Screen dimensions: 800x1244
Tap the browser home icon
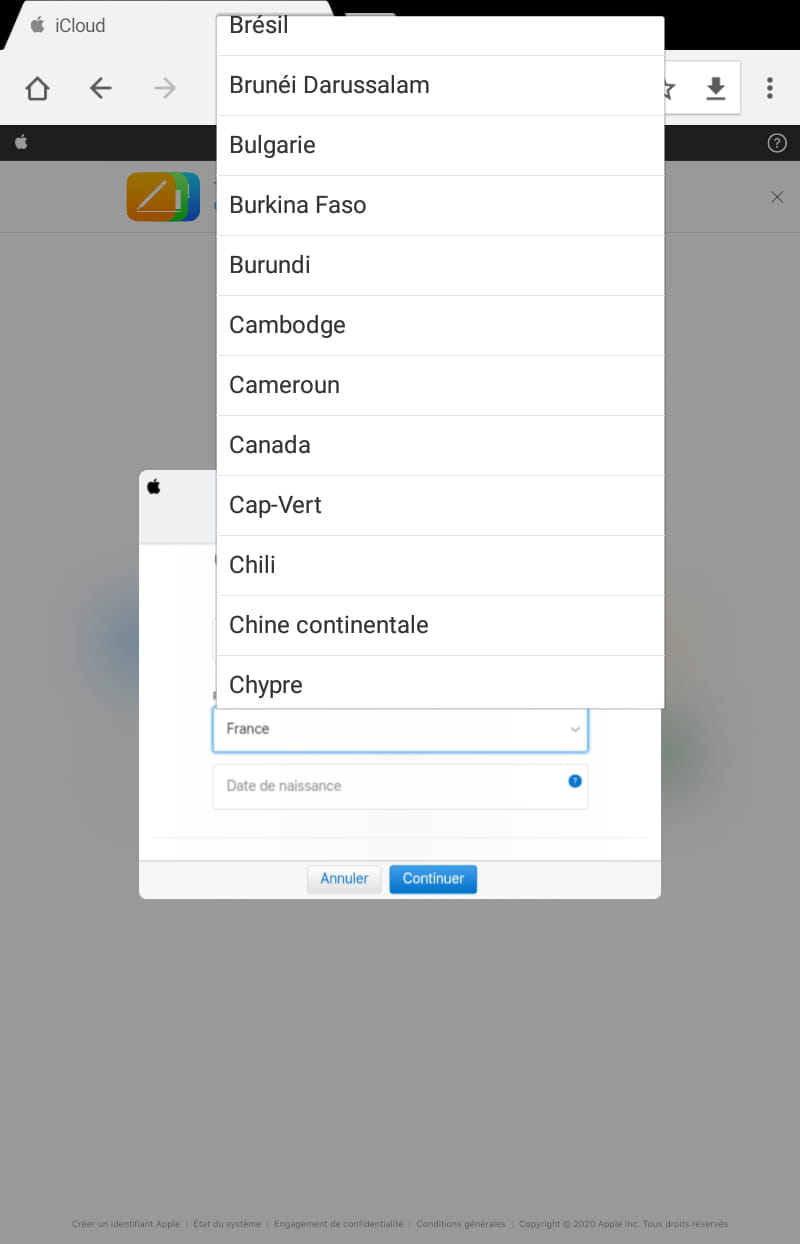(x=37, y=88)
